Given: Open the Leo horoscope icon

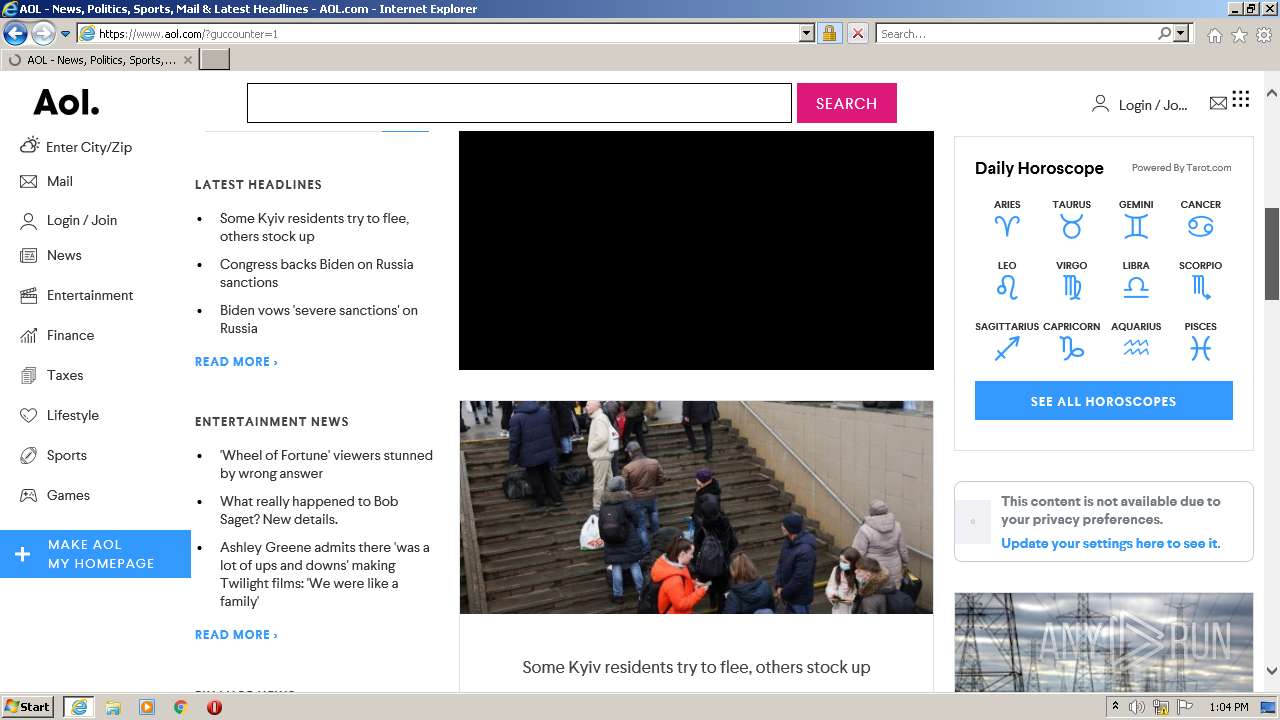Looking at the screenshot, I should 1007,288.
